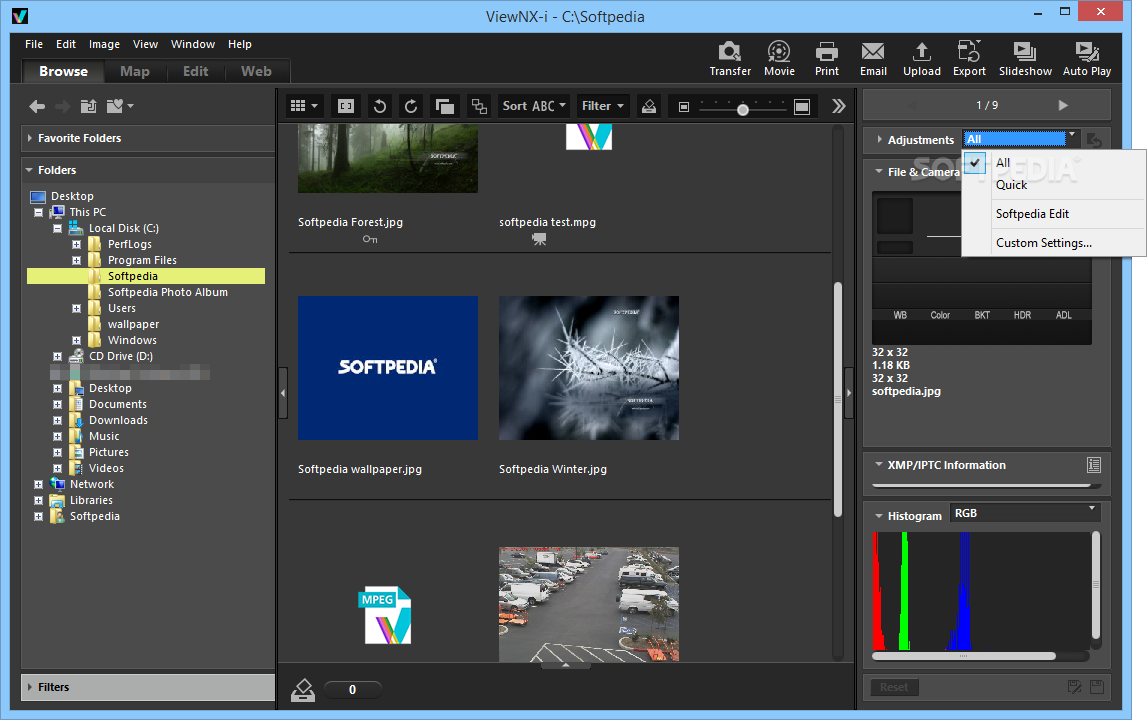Open the Filter dropdown
1147x720 pixels.
[x=603, y=106]
